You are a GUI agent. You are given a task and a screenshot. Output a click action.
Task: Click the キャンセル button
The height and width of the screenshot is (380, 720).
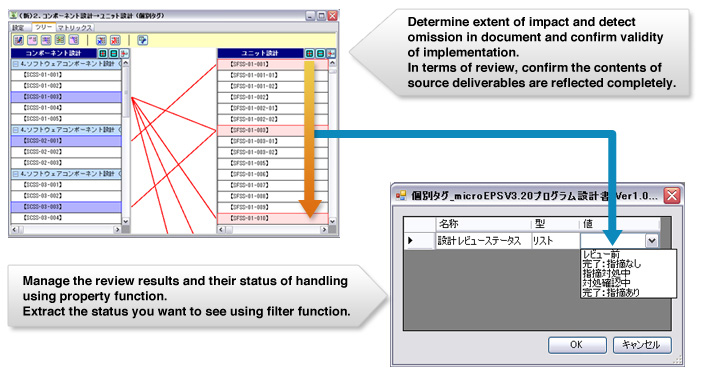[x=642, y=345]
